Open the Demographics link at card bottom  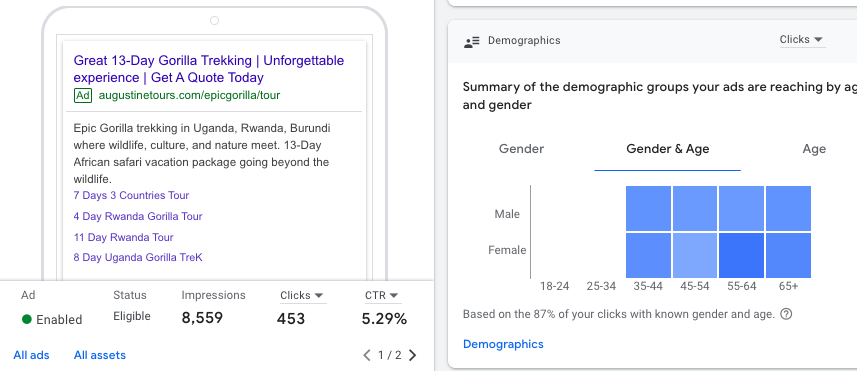[503, 344]
